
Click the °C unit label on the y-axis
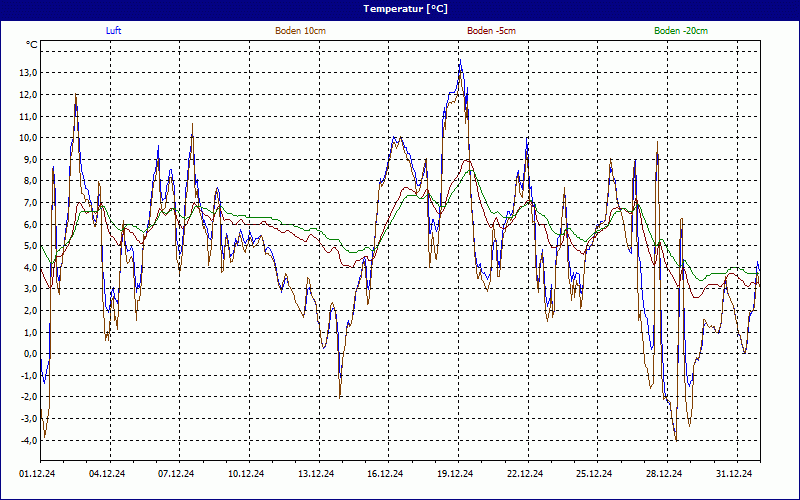pyautogui.click(x=32, y=45)
